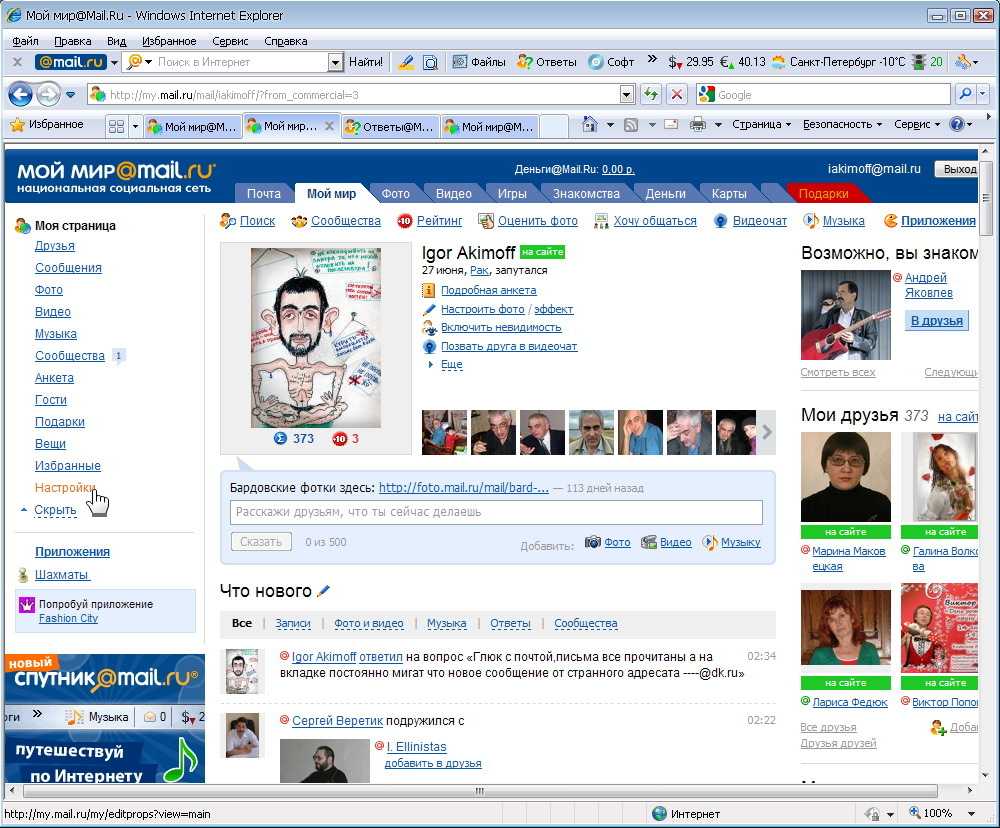Switch to the Ответы@M... browser tab

coord(390,126)
